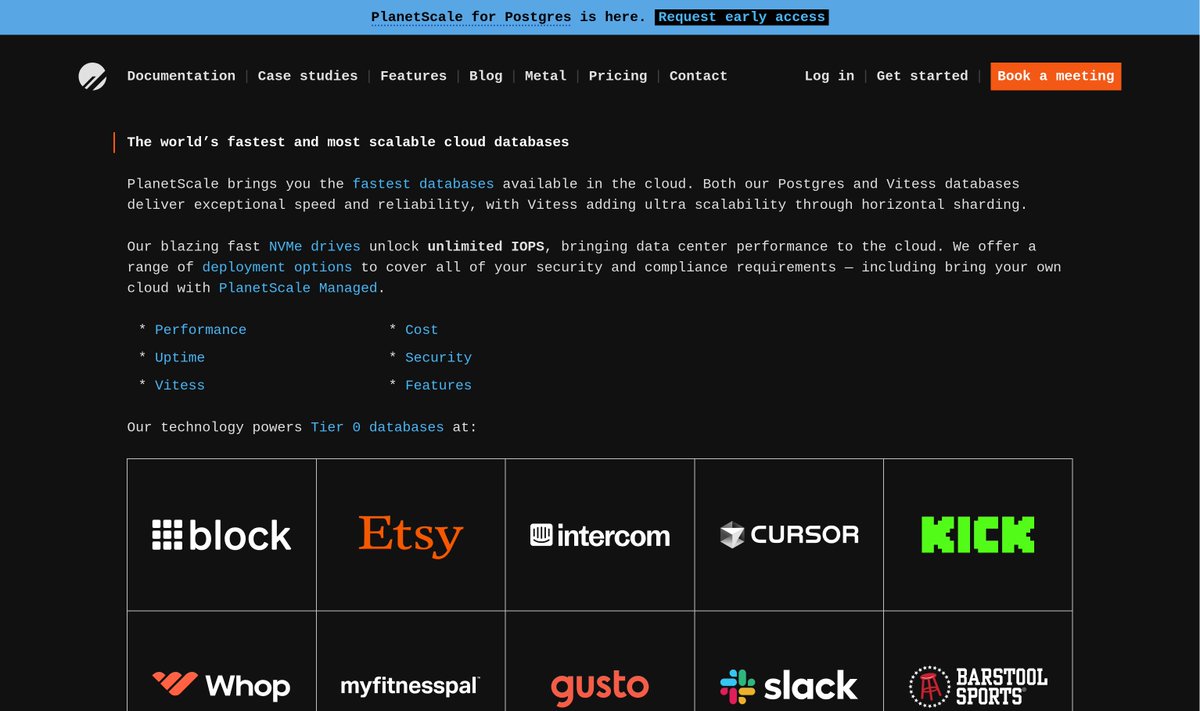The image size is (1200, 711).
Task: Click the Cursor logo tile
Action: click(x=789, y=535)
